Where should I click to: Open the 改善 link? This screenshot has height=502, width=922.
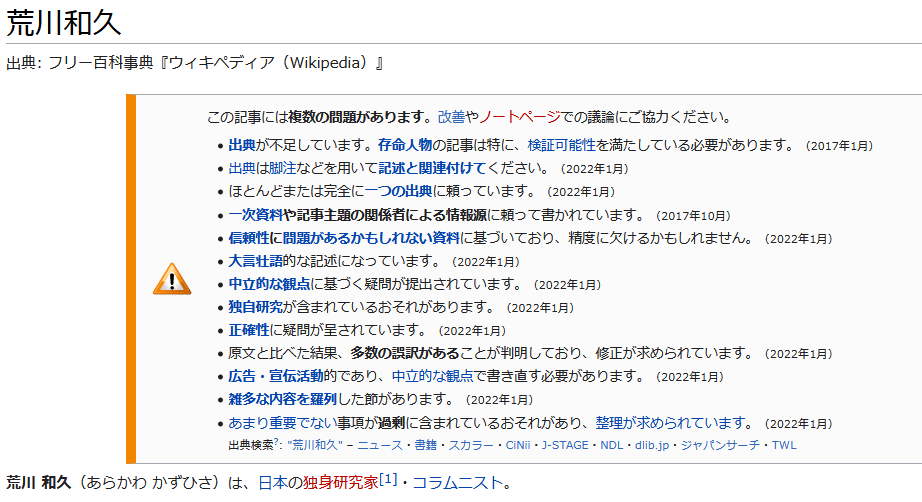pos(451,117)
